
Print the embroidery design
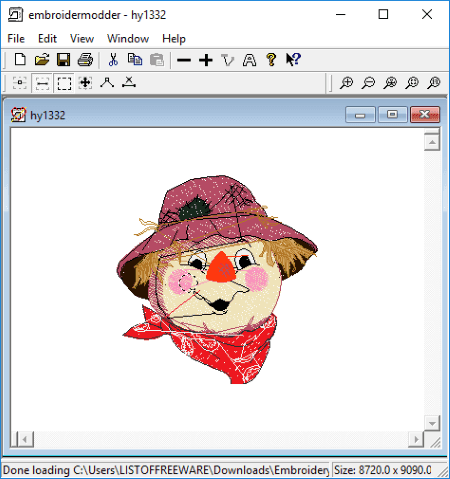pyautogui.click(x=85, y=60)
